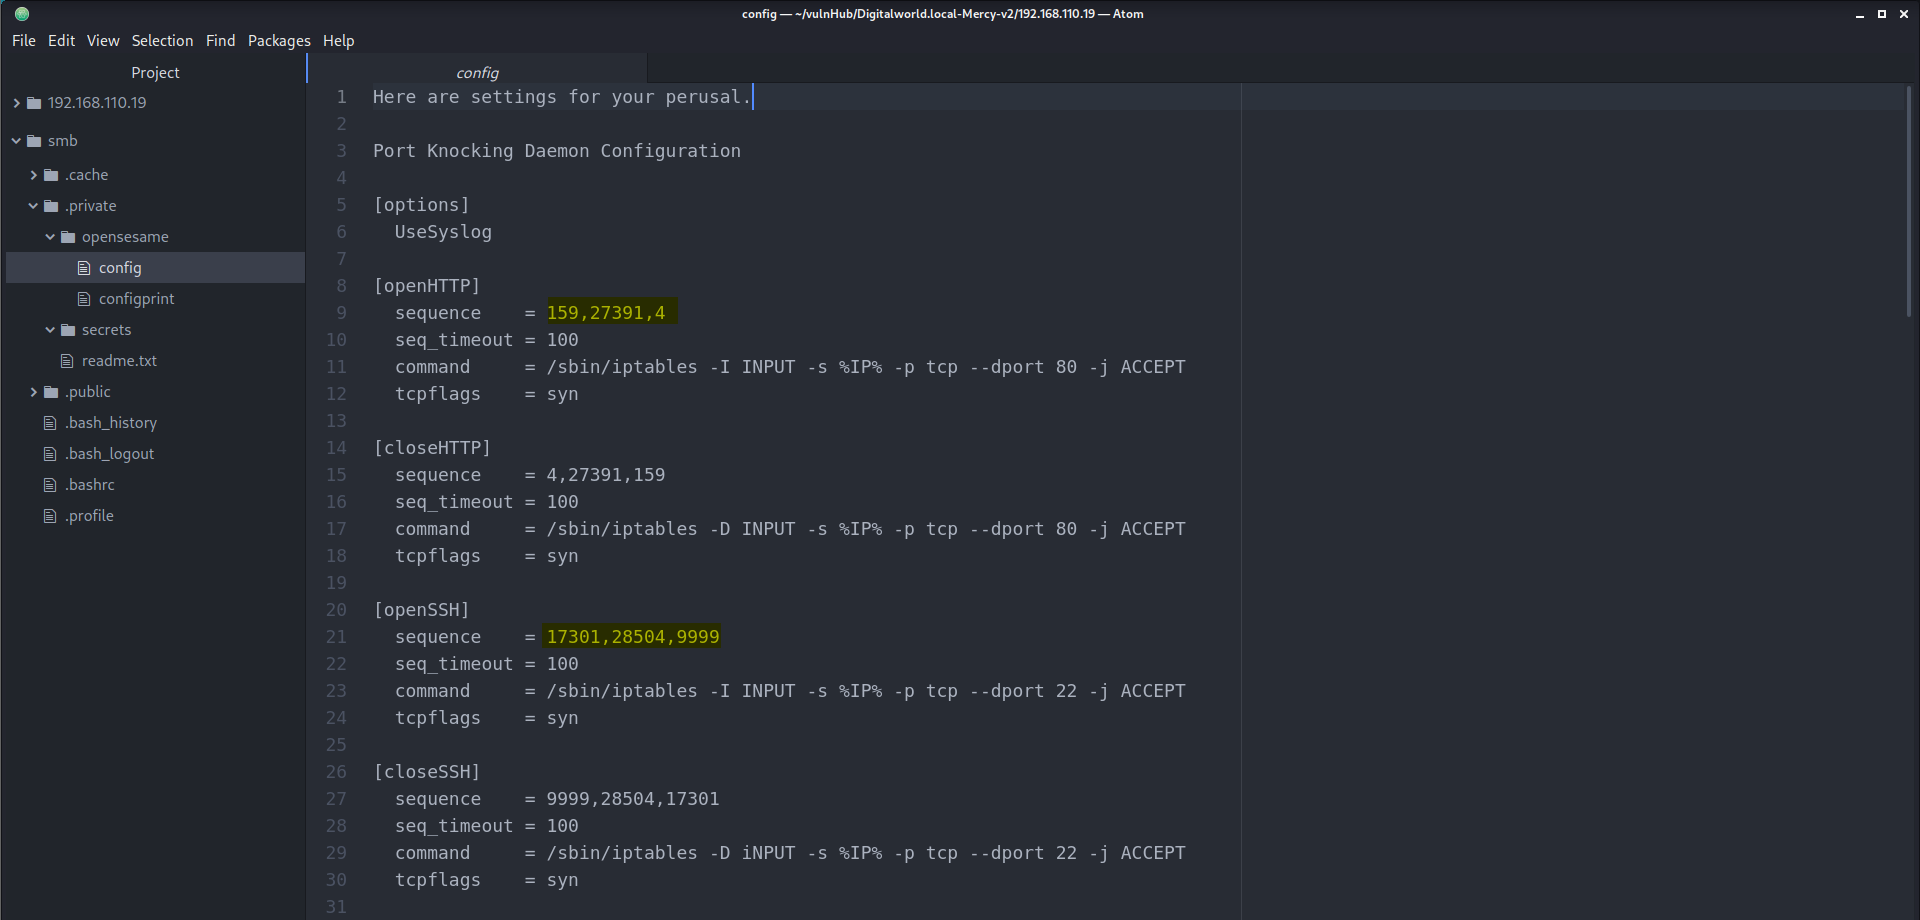Click line number 9 in the gutter

click(x=341, y=313)
